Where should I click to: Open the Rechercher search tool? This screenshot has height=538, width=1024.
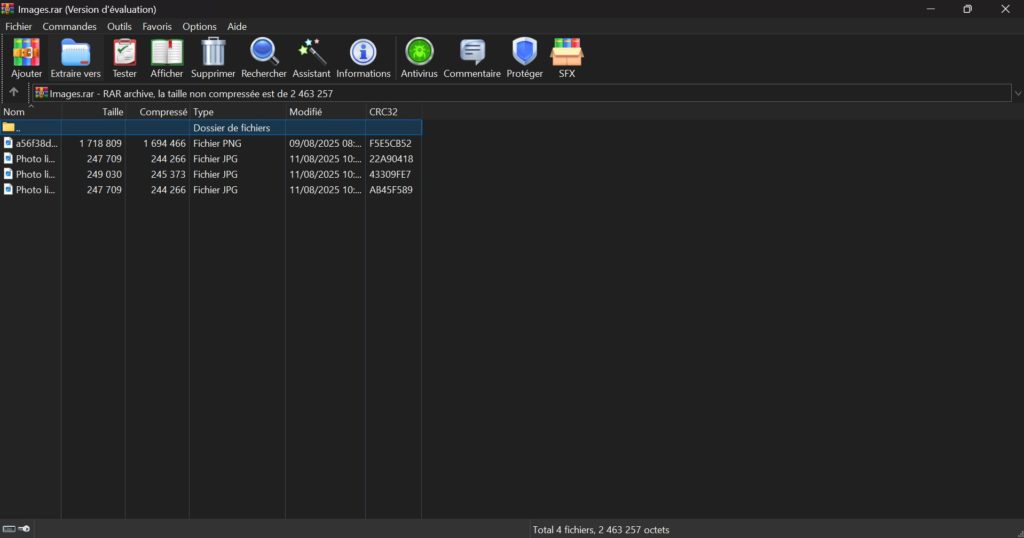pos(264,58)
